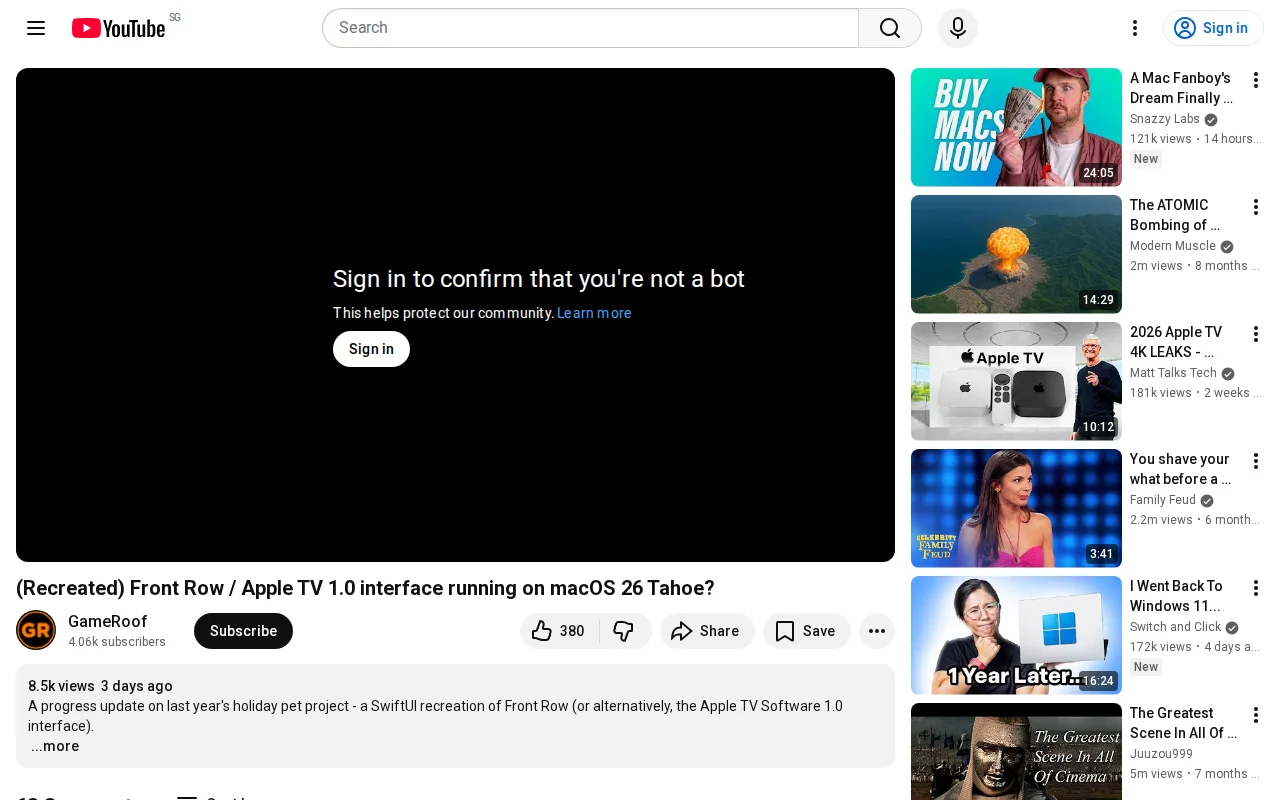The height and width of the screenshot is (800, 1280).
Task: Click the description text about SwiftUI recreation
Action: (x=435, y=716)
